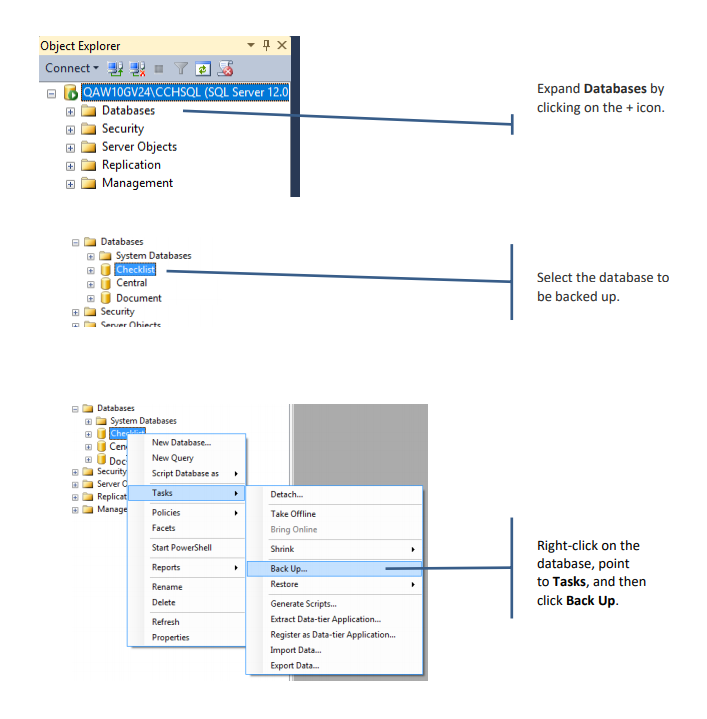
Task: Click the Connect Object Explorer icon
Action: pos(115,69)
